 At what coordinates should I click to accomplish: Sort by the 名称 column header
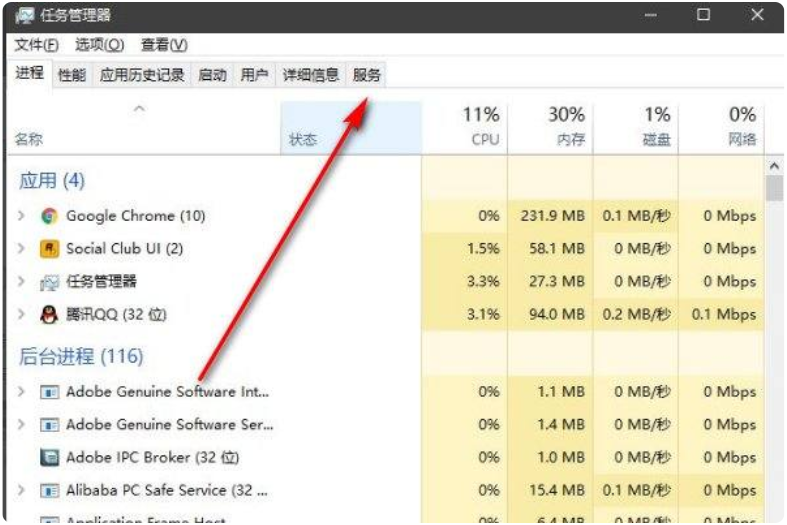(x=144, y=128)
